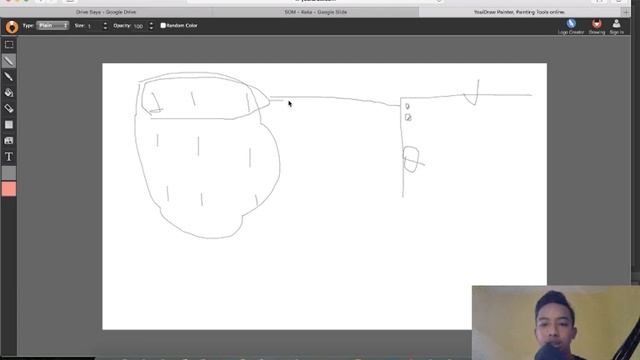Select the Text tool
The height and width of the screenshot is (360, 640).
tap(9, 157)
